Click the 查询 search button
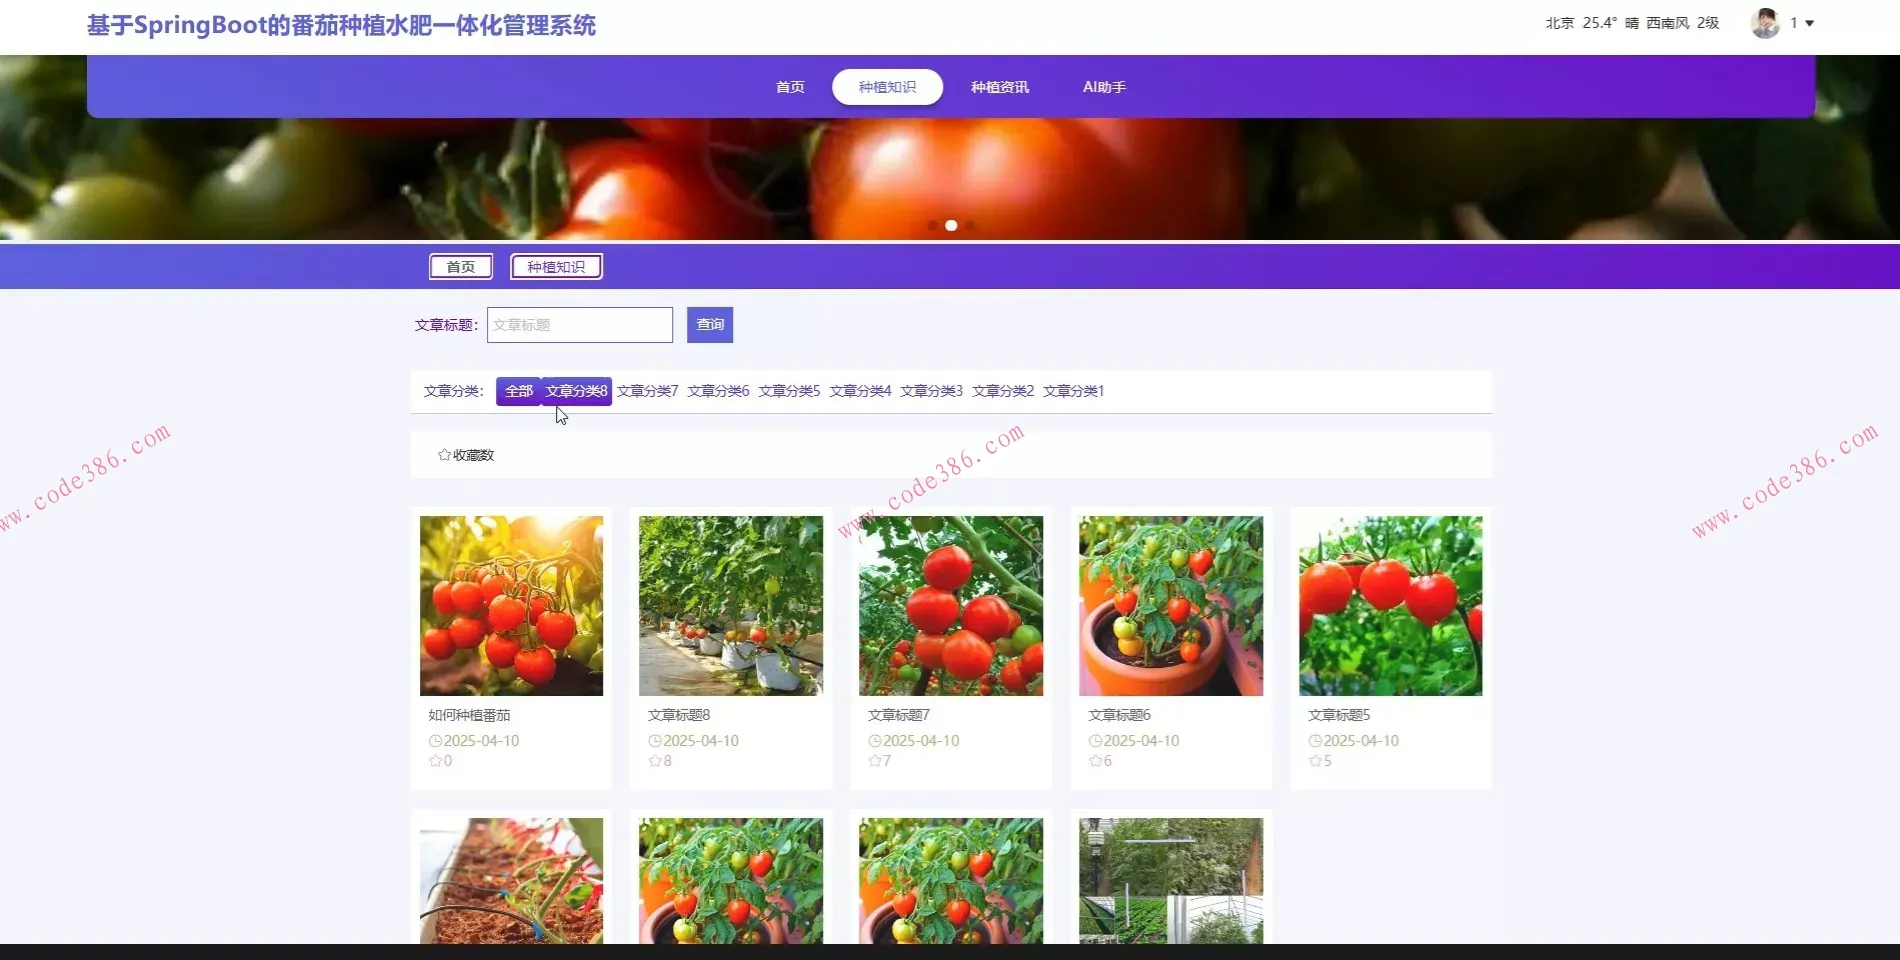This screenshot has height=960, width=1900. [x=709, y=324]
